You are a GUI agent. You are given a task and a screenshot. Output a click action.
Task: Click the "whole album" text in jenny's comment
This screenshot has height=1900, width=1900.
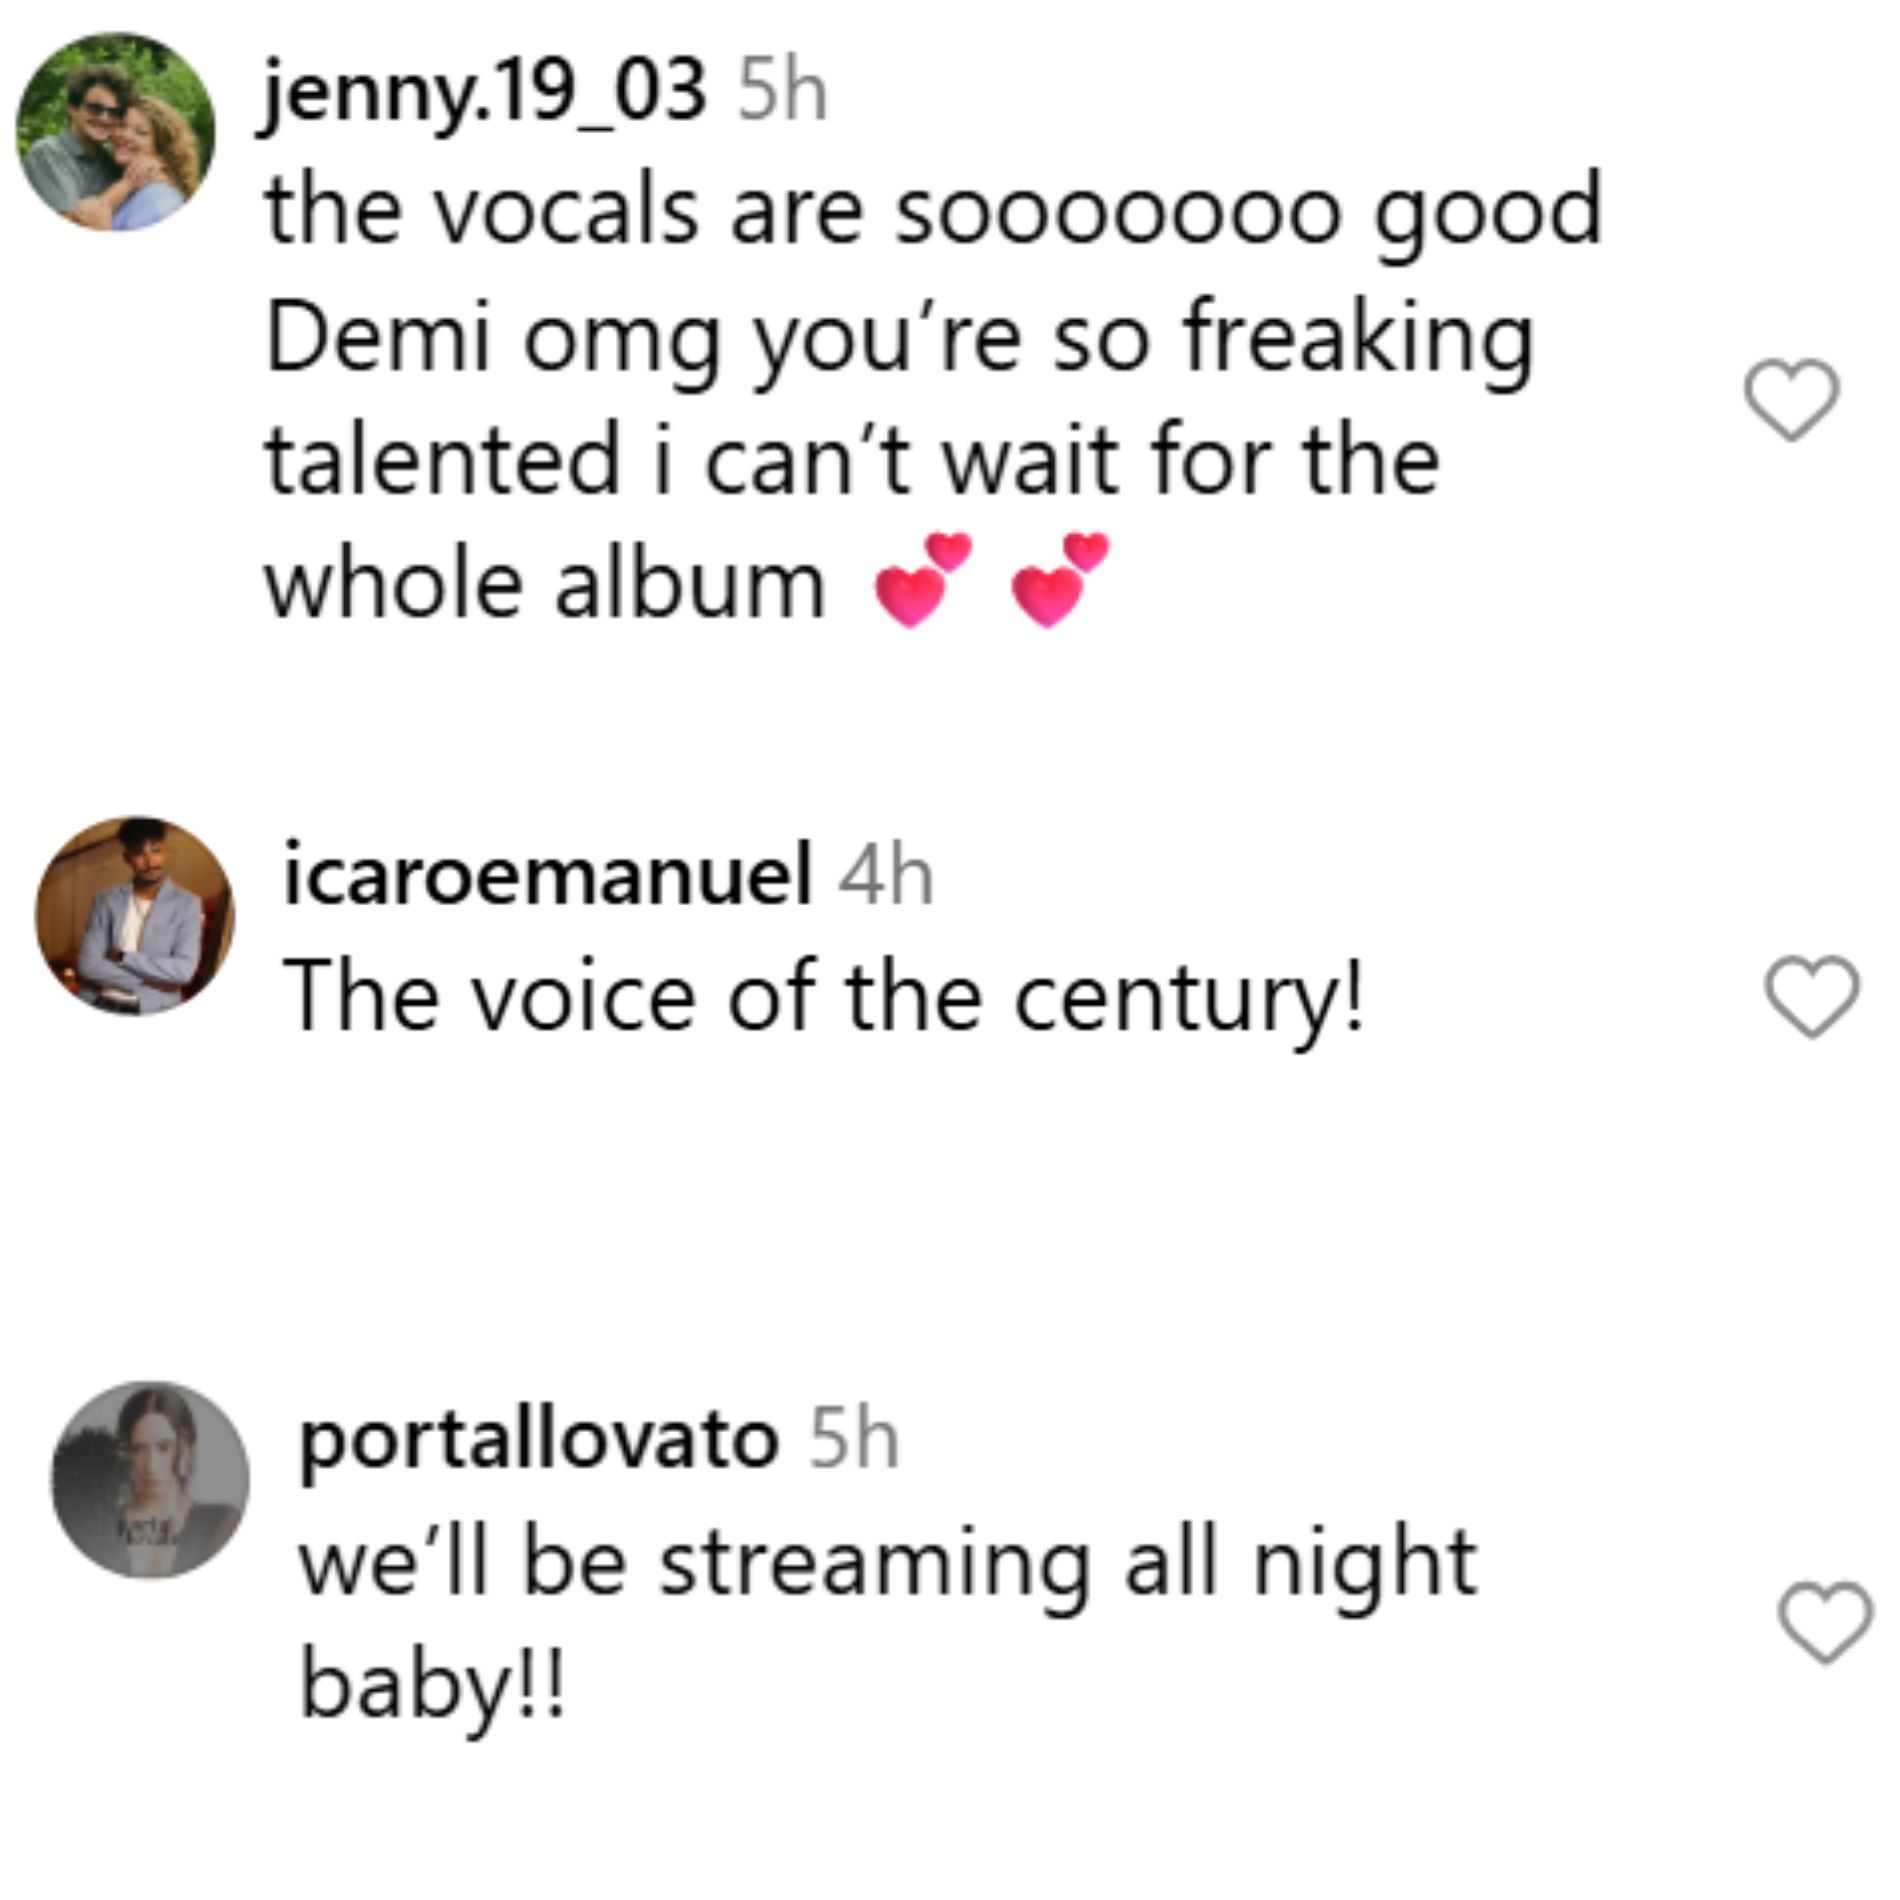[545, 583]
